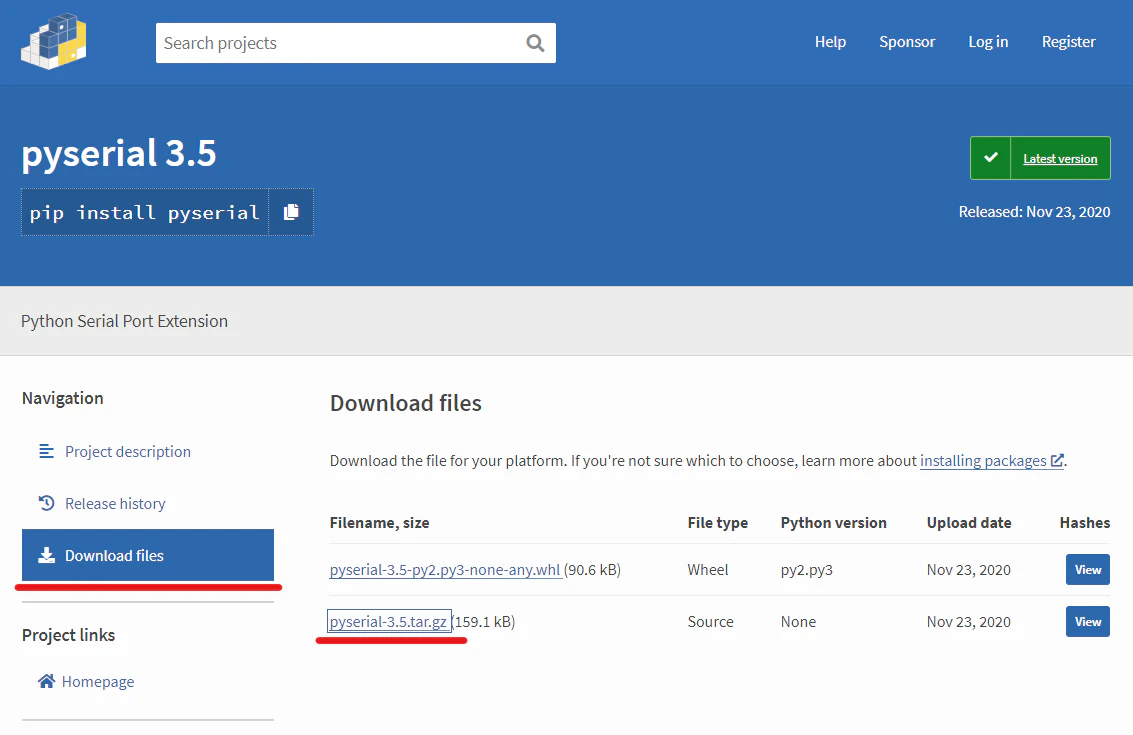Click the Navigation heading

(62, 398)
